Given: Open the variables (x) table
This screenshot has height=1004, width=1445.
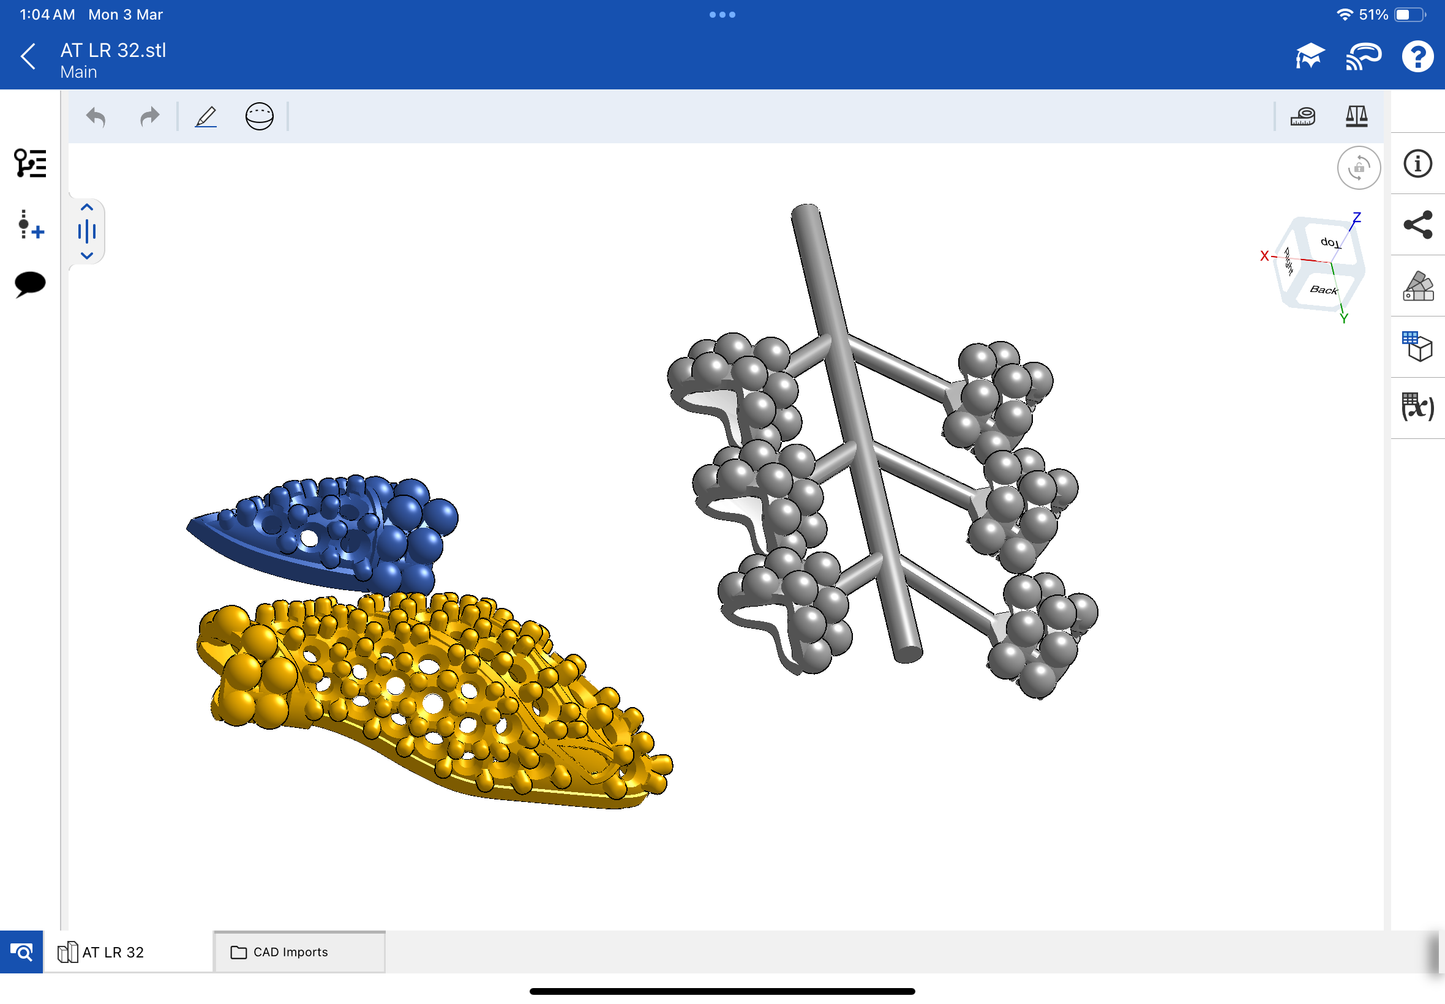Looking at the screenshot, I should point(1417,407).
